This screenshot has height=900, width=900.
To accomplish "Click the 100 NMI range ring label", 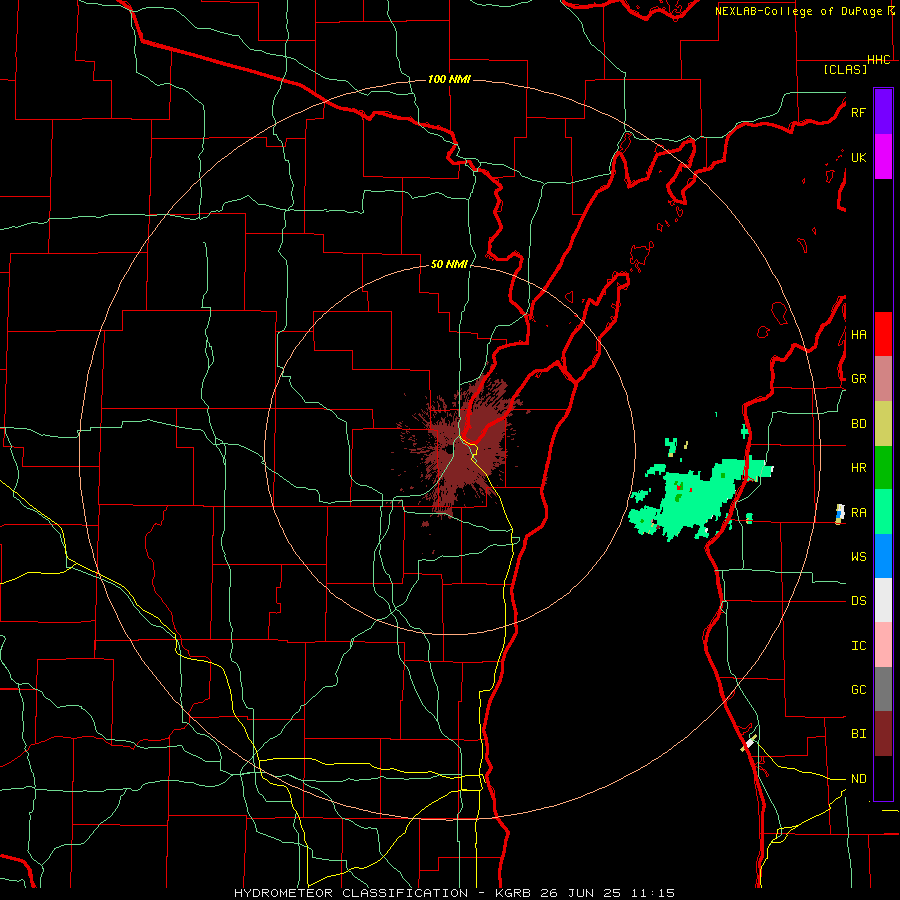I will (x=449, y=79).
